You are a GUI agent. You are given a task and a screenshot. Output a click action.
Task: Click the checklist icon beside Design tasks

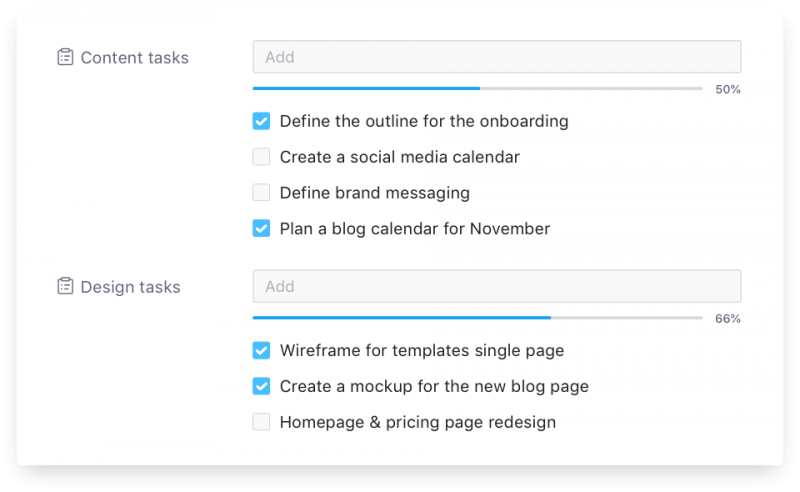65,287
